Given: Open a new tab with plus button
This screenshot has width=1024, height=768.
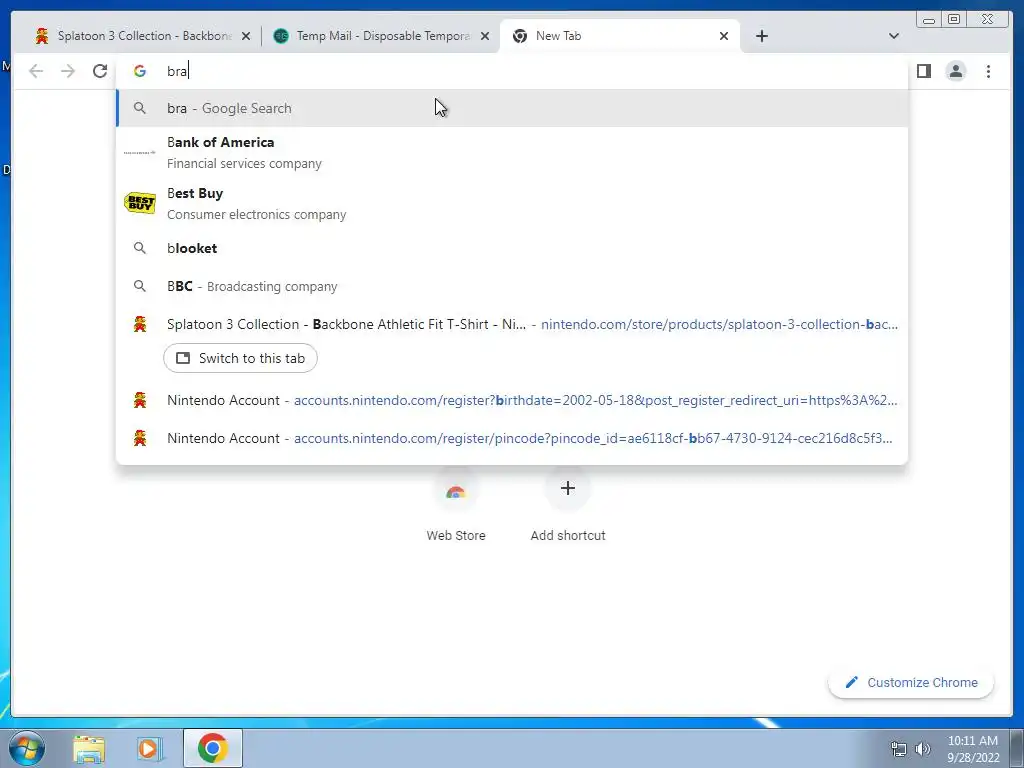Looking at the screenshot, I should click(761, 36).
